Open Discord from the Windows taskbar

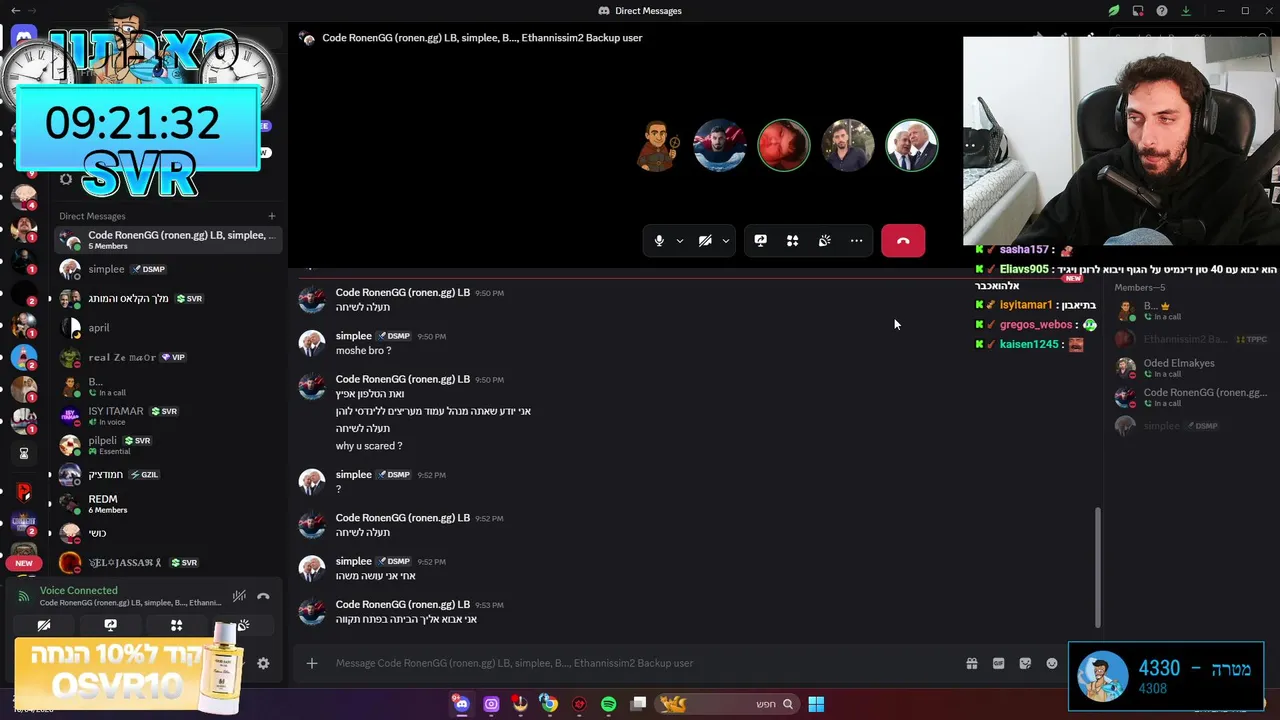coord(461,704)
